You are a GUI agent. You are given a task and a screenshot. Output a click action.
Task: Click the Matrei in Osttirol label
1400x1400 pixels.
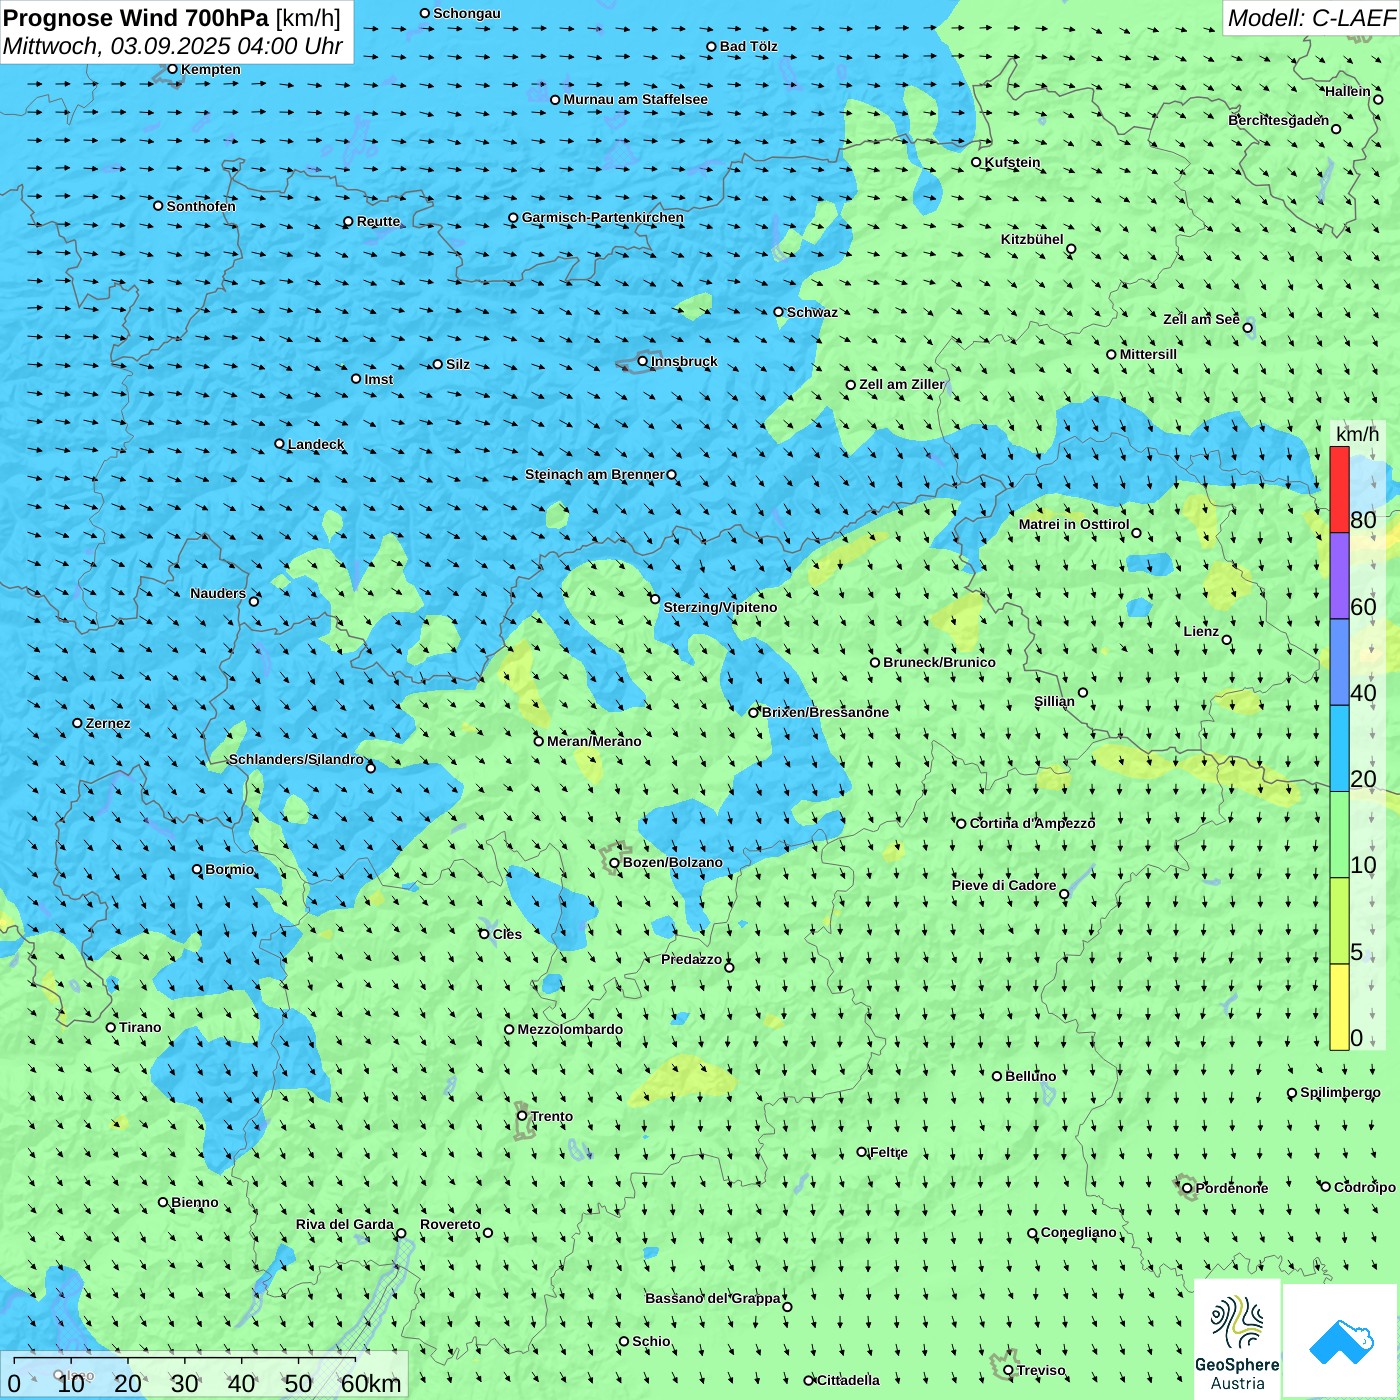pos(1073,524)
